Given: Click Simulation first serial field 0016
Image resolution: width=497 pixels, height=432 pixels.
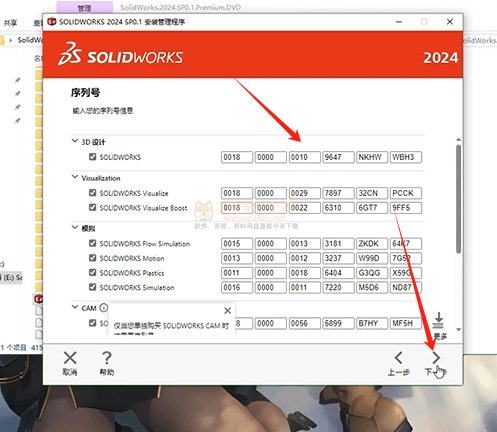Looking at the screenshot, I should [x=237, y=287].
